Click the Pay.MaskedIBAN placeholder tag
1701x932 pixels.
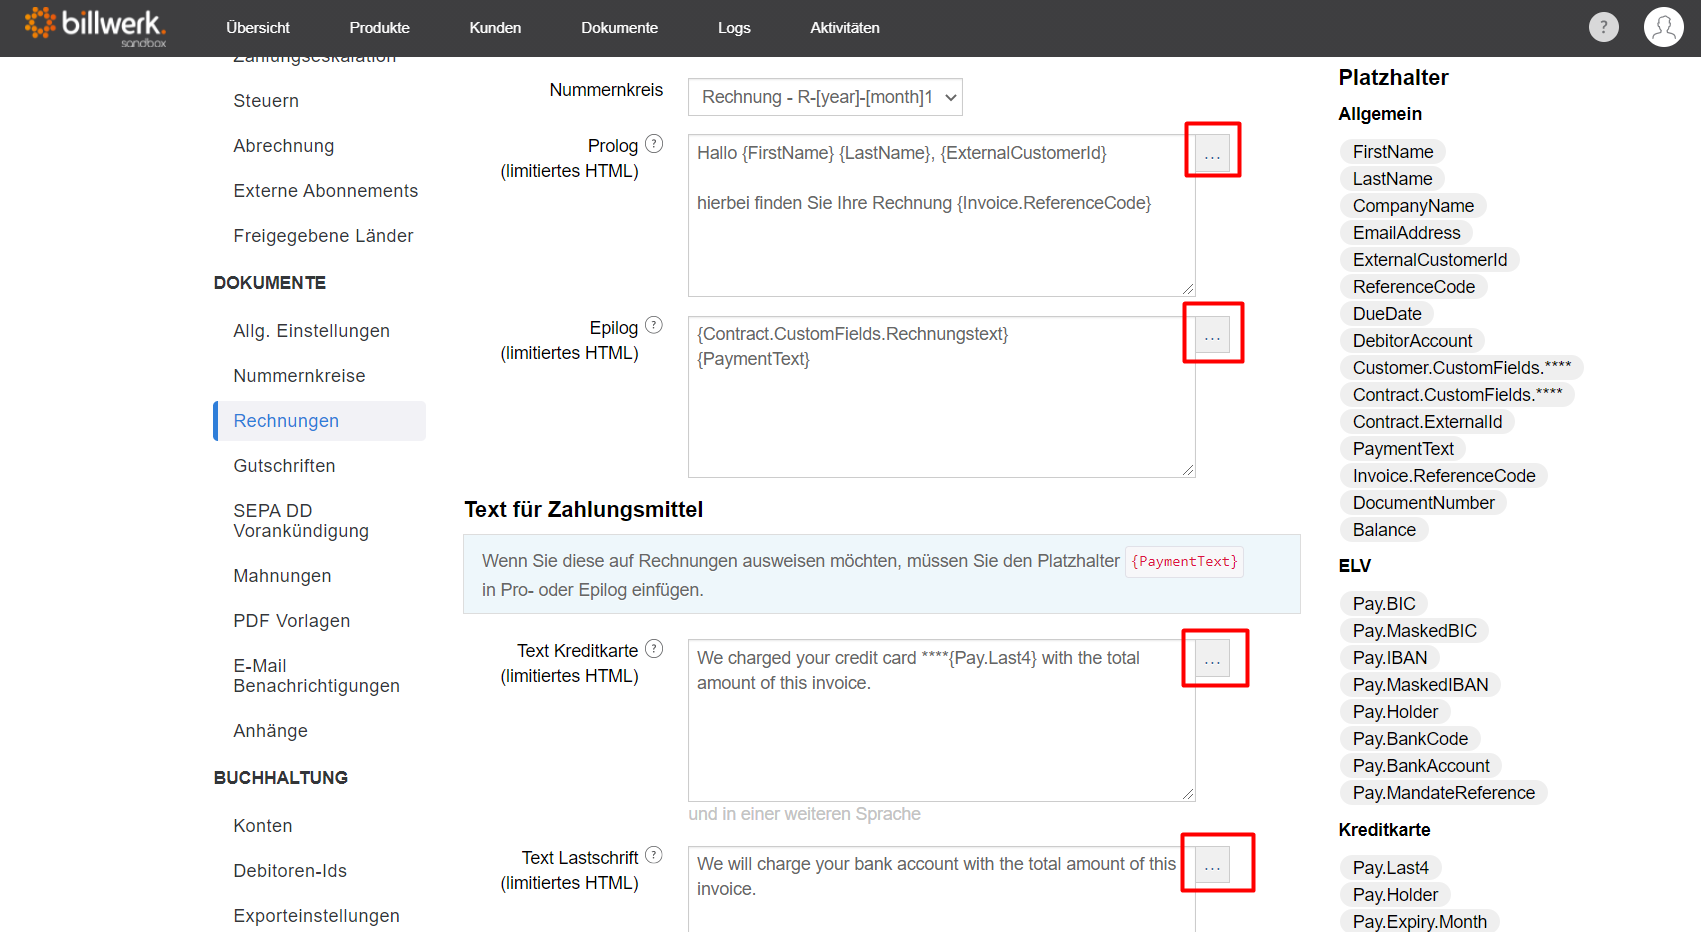(1420, 685)
